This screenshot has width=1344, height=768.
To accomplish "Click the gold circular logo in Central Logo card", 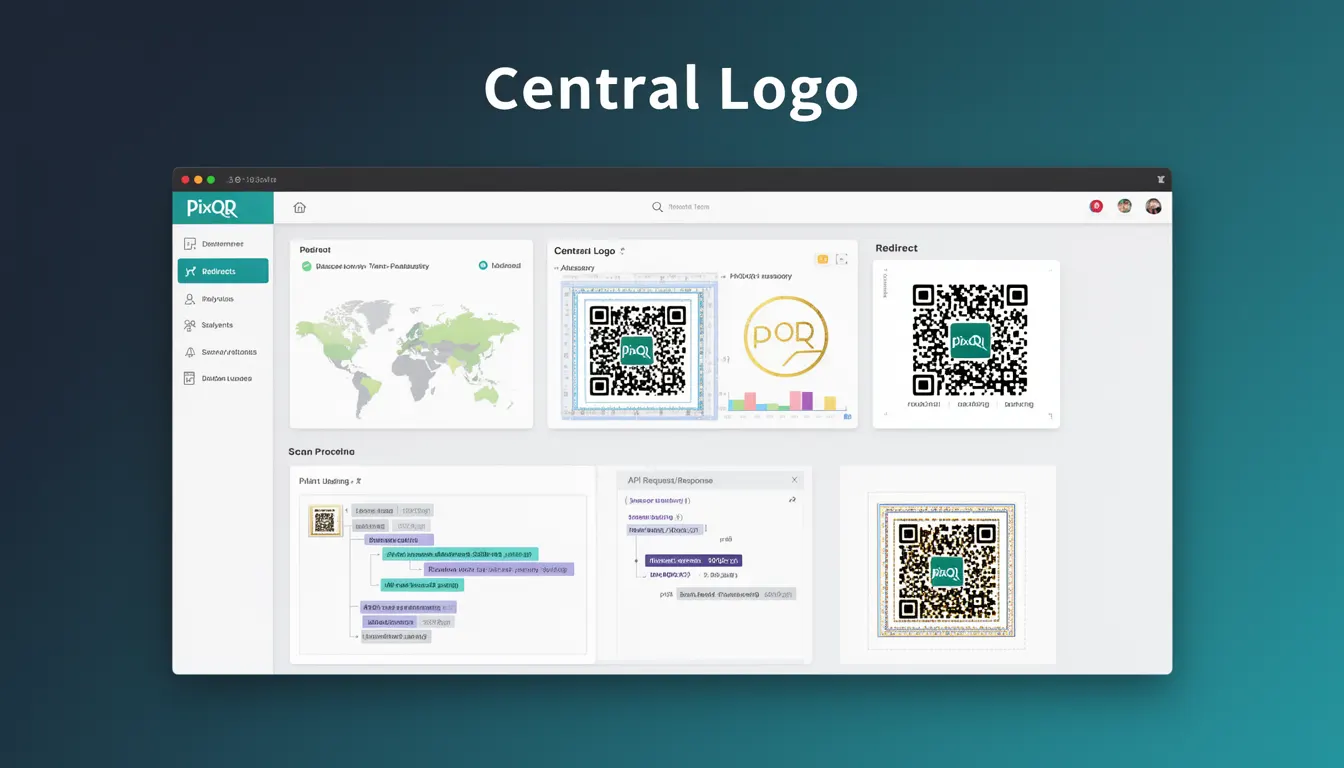I will 786,337.
